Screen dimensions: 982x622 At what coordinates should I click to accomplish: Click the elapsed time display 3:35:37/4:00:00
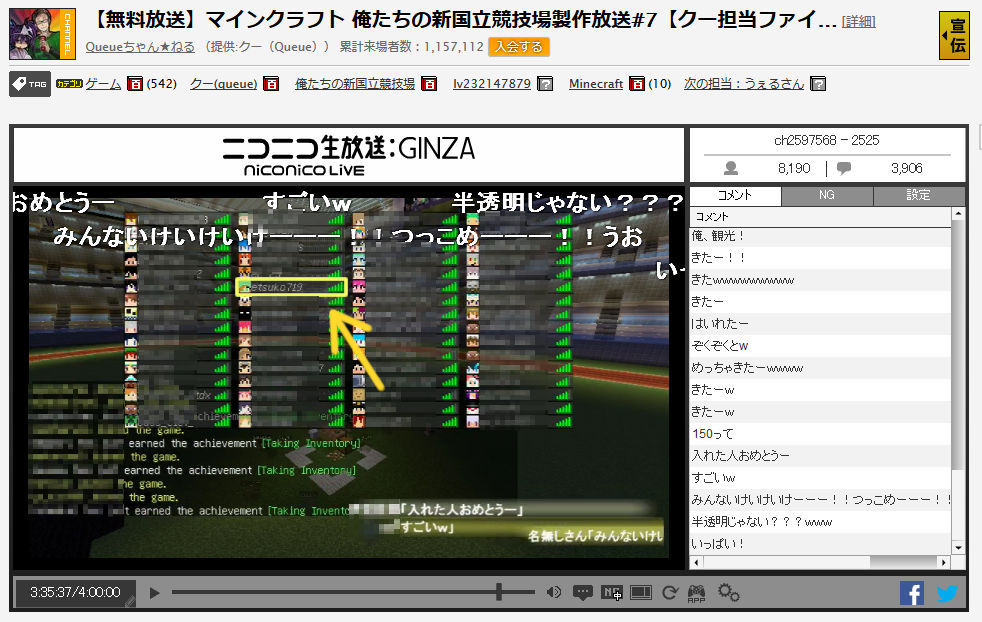[x=75, y=592]
